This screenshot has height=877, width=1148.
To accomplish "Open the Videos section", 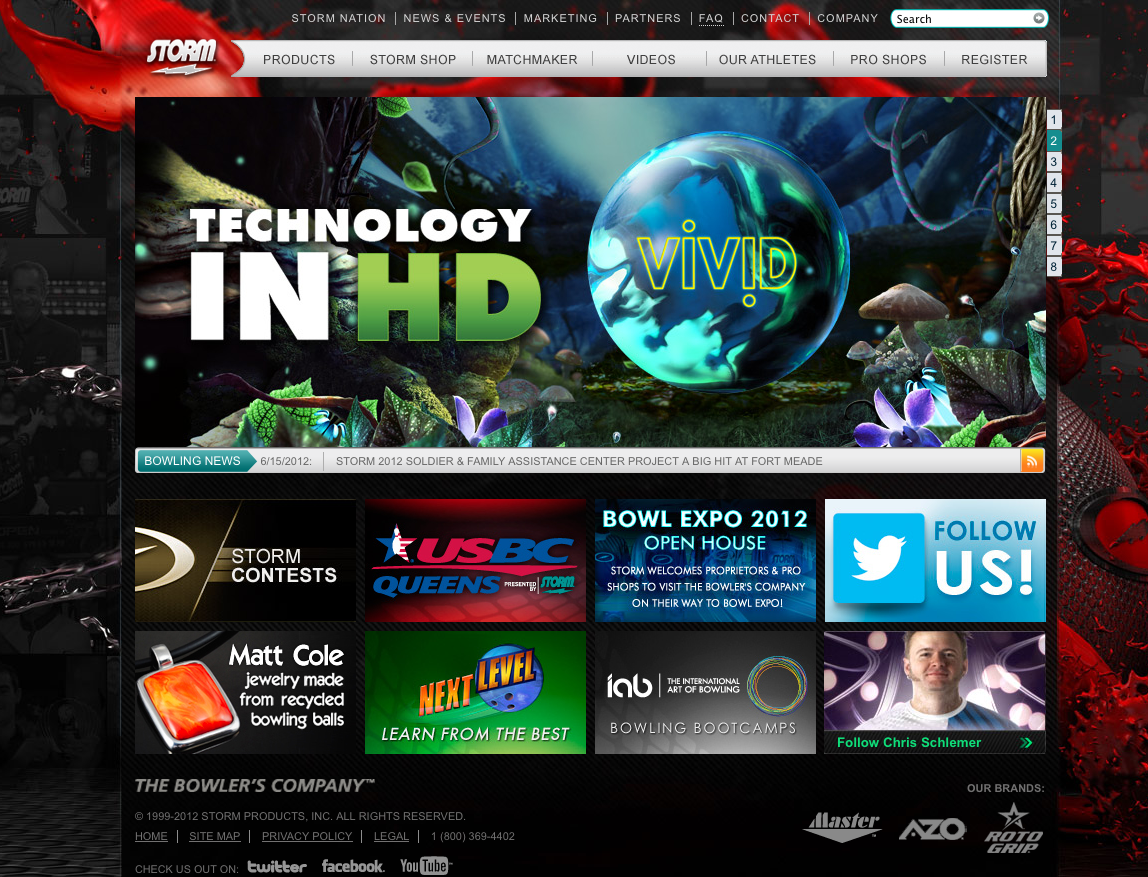I will (650, 59).
